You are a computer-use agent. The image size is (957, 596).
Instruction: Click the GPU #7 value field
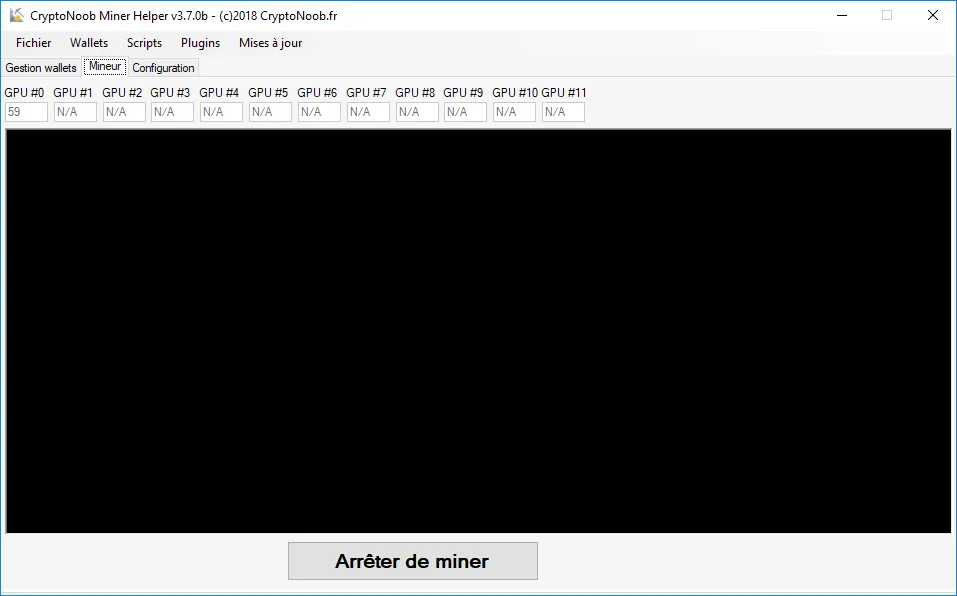(x=368, y=112)
